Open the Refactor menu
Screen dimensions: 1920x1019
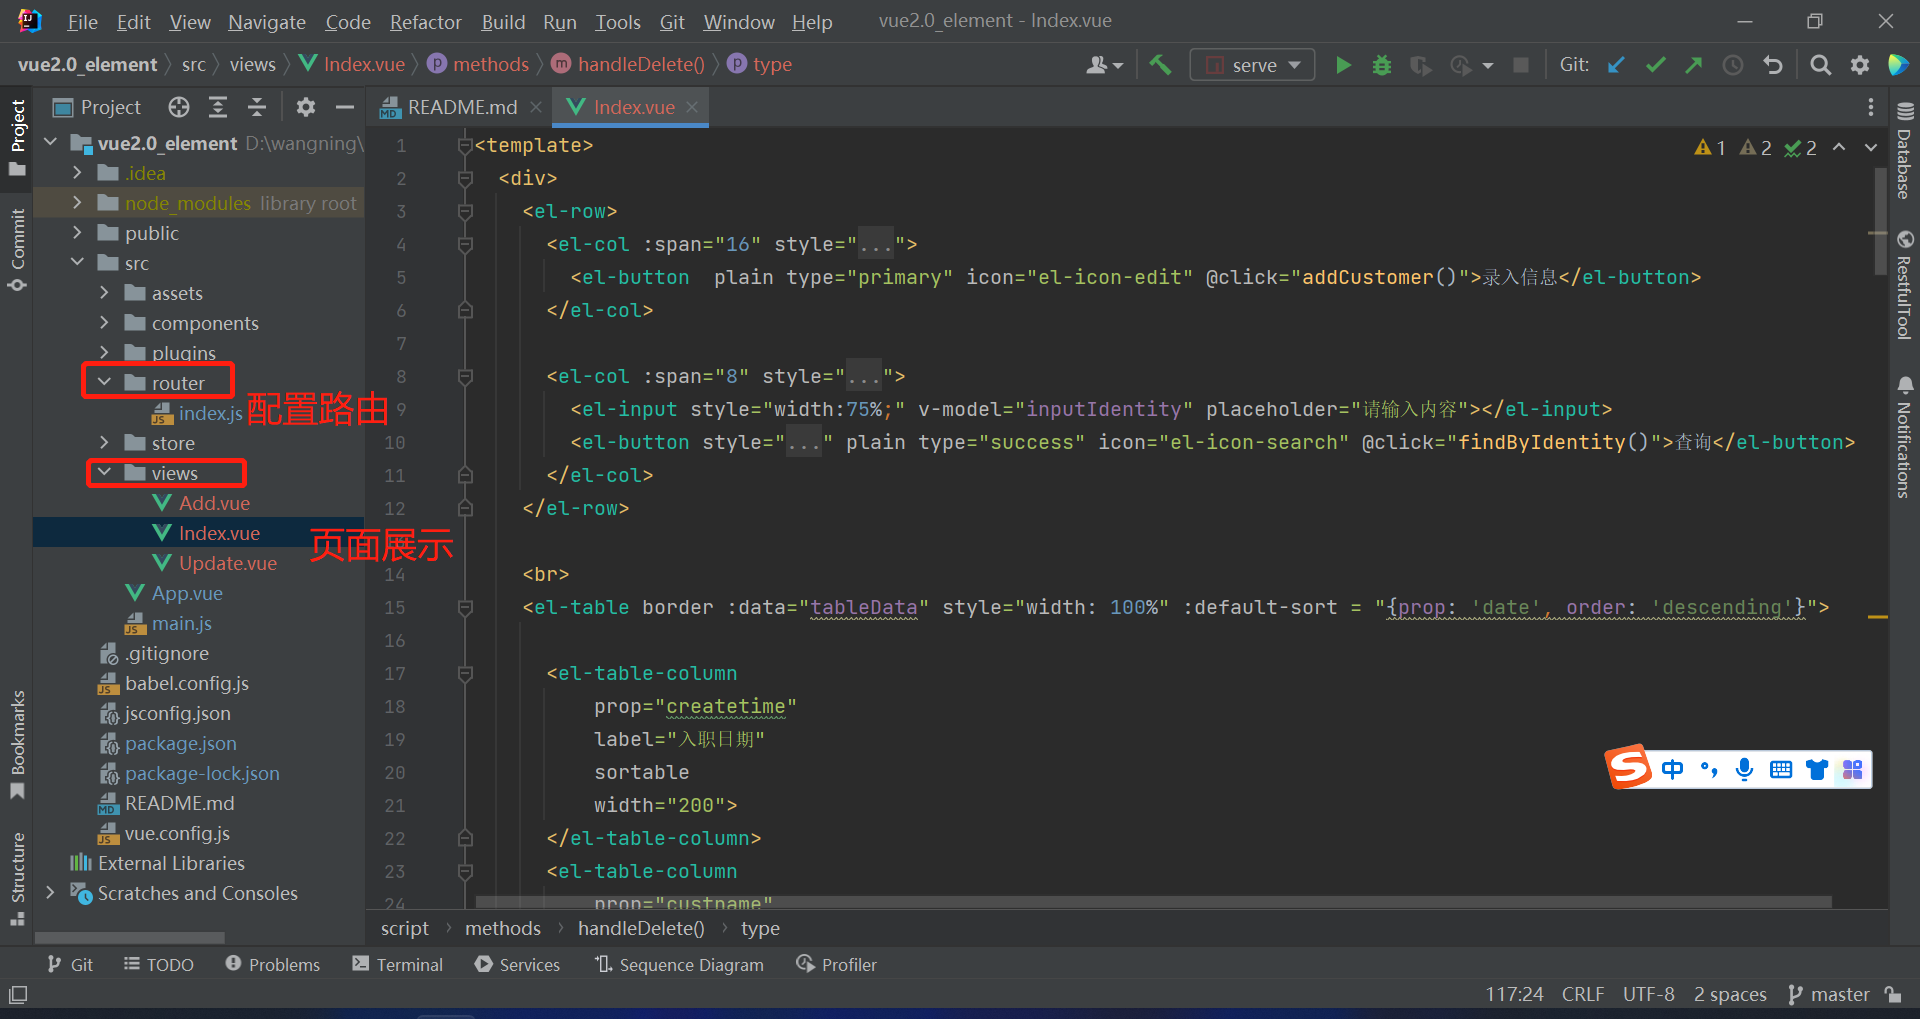point(425,22)
